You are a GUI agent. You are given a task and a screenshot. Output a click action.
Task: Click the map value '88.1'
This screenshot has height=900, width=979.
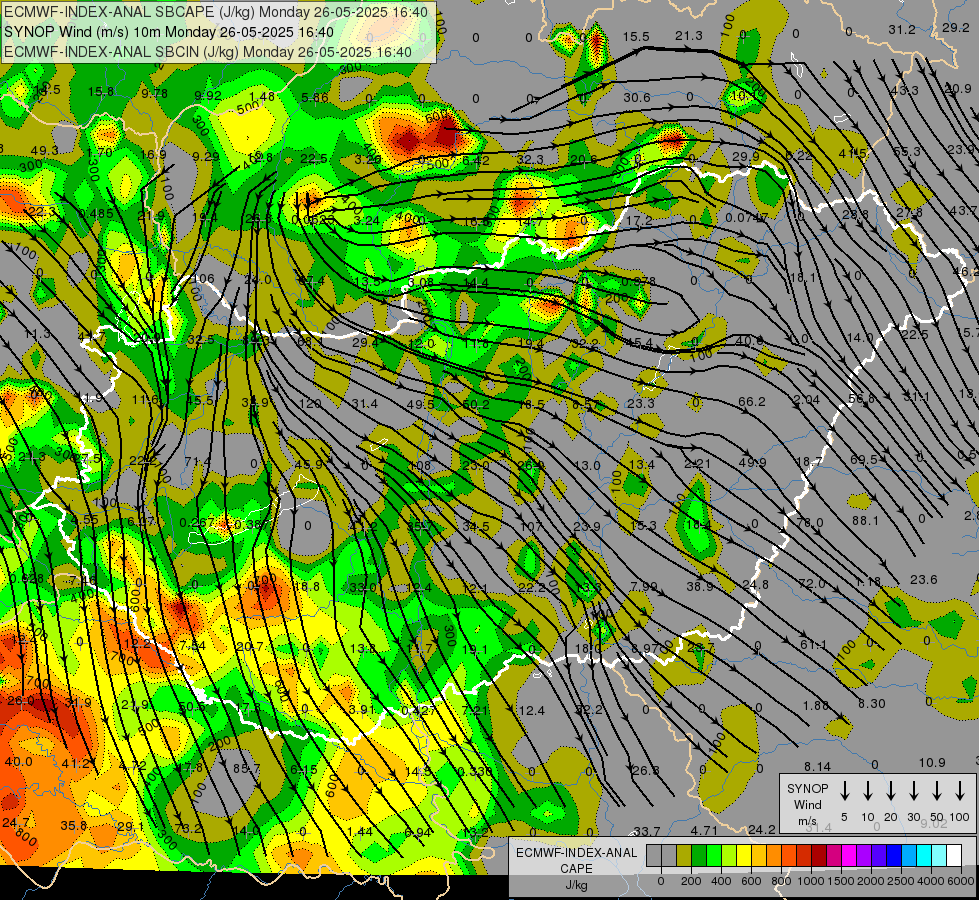(x=865, y=520)
